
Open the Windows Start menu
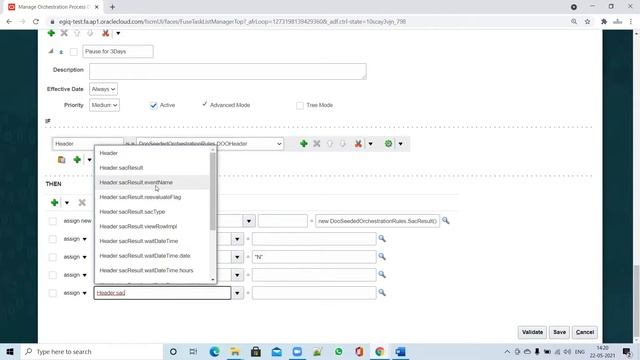tap(10, 351)
